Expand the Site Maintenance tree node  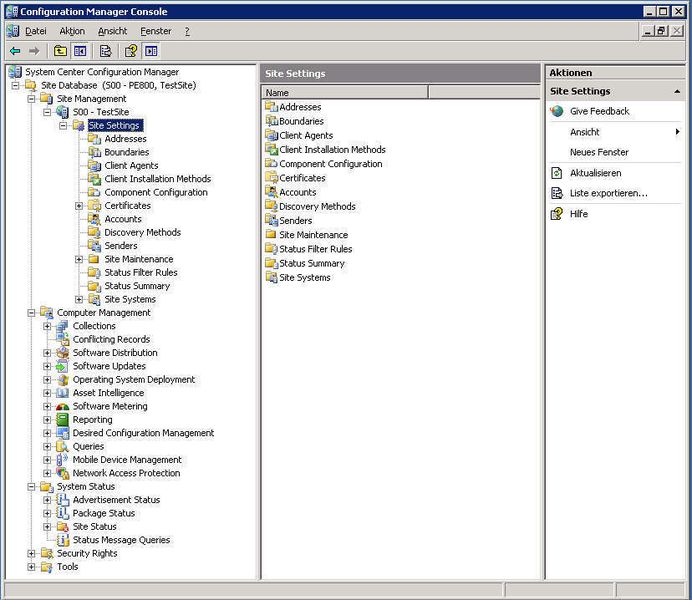coord(79,259)
